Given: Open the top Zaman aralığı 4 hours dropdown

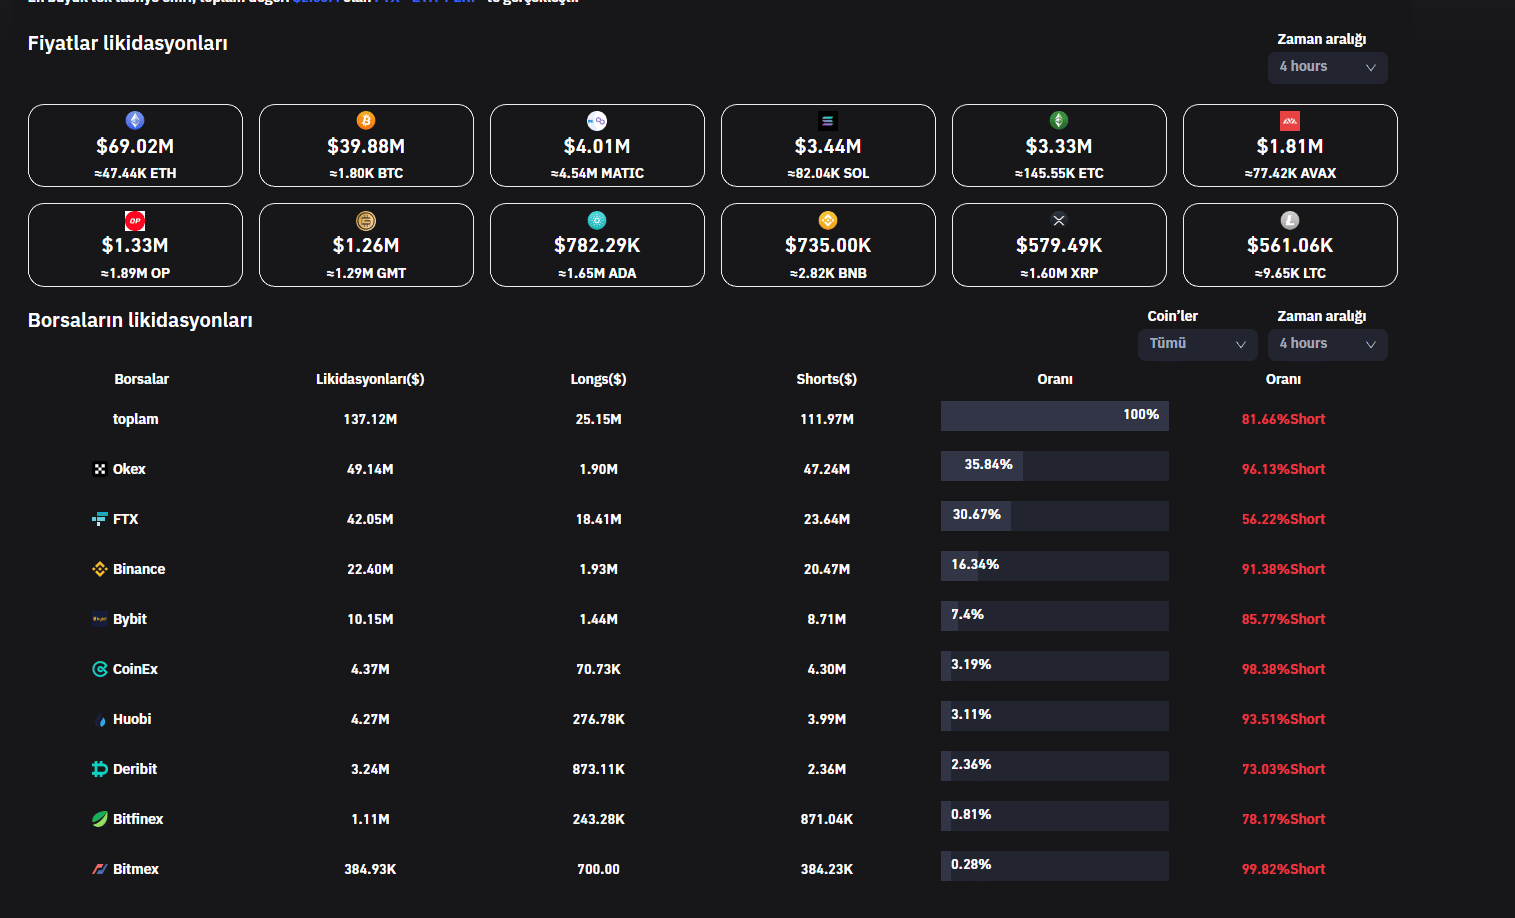Looking at the screenshot, I should click(1327, 67).
